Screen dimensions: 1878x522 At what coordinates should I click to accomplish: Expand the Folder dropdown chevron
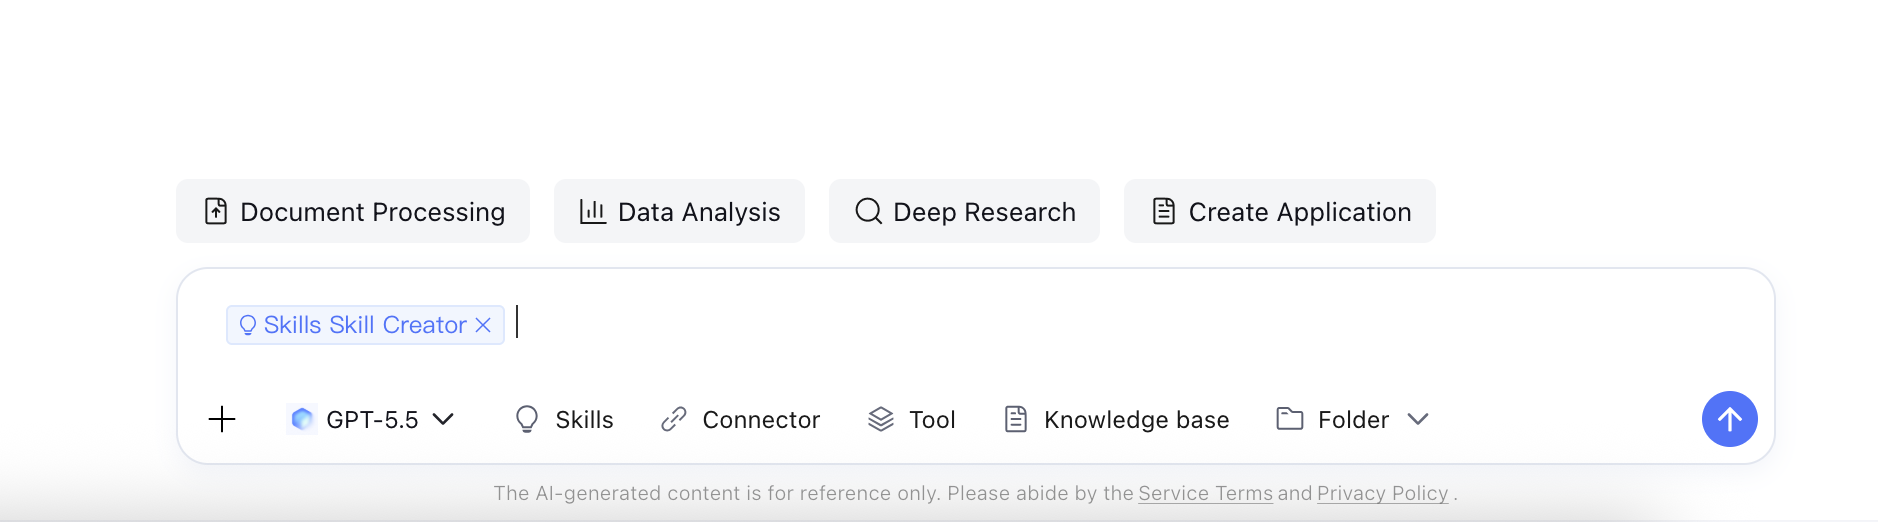pyautogui.click(x=1418, y=419)
